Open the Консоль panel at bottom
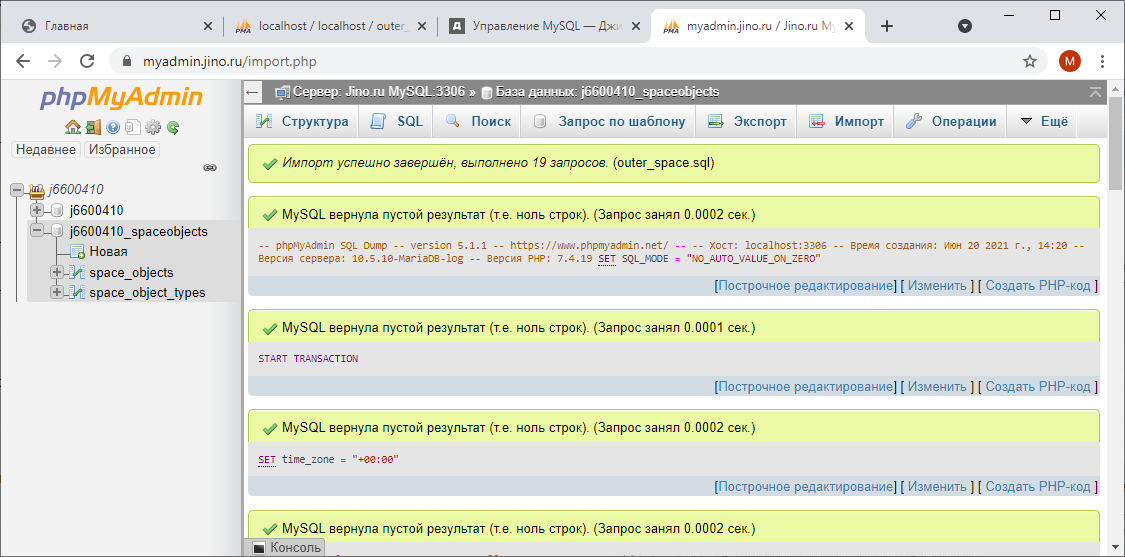This screenshot has width=1125, height=557. (287, 548)
